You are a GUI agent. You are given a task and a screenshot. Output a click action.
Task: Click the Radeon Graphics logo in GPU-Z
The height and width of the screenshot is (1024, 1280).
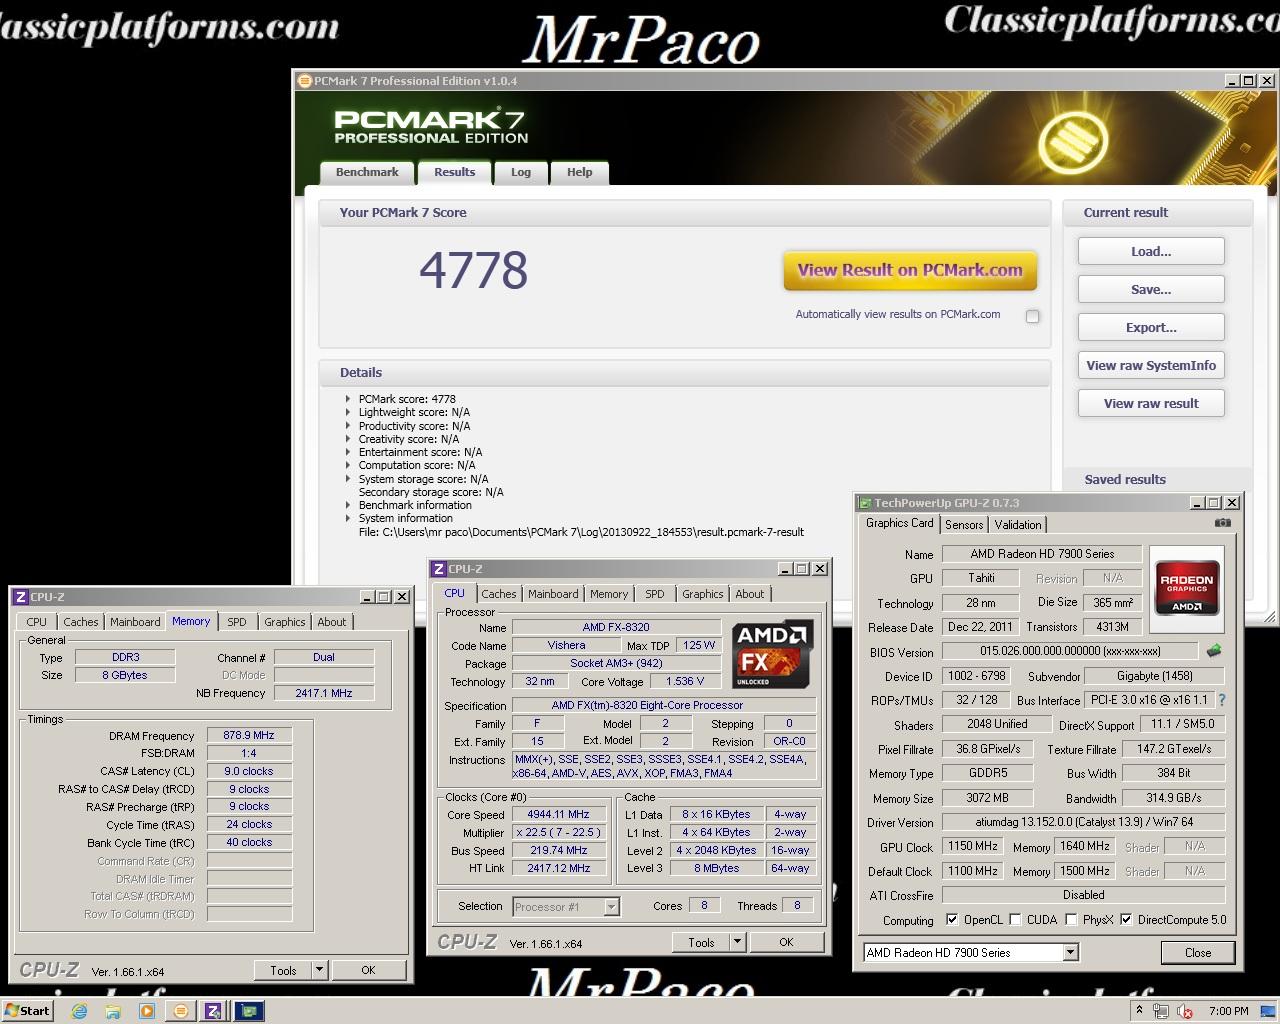1187,591
